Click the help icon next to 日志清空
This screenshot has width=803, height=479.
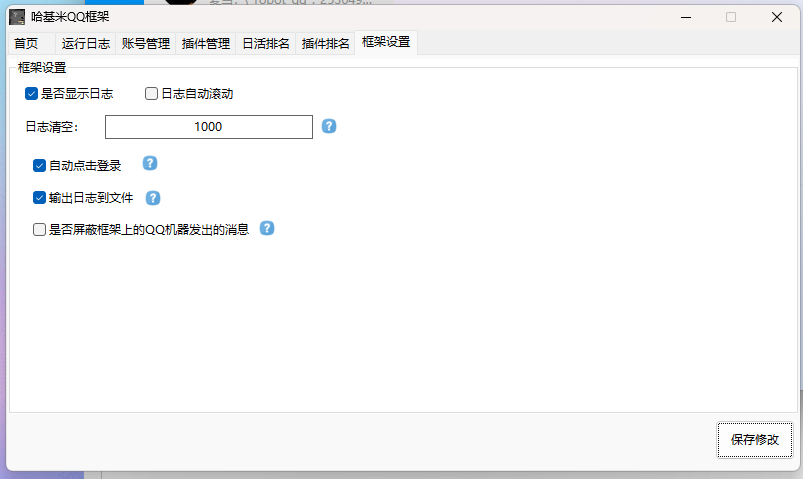pos(329,127)
